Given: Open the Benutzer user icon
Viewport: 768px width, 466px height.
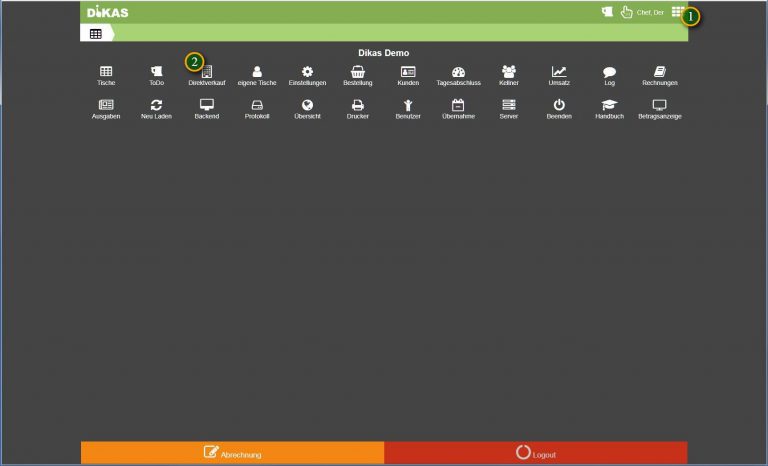Looking at the screenshot, I should (x=408, y=105).
